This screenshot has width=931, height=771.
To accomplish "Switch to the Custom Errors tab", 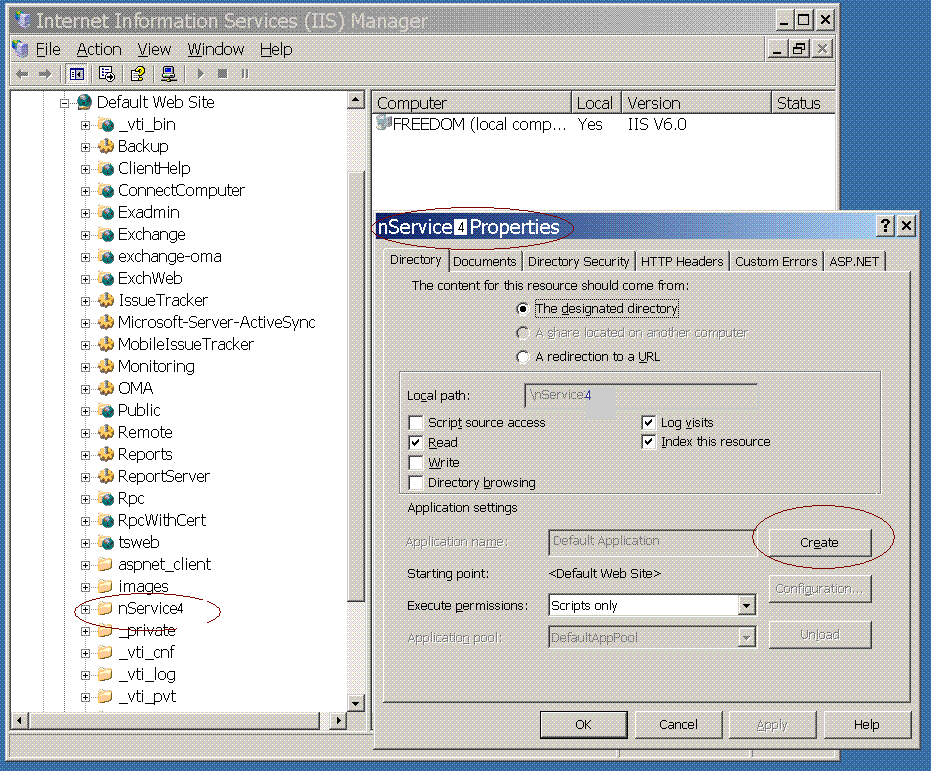I will point(776,262).
